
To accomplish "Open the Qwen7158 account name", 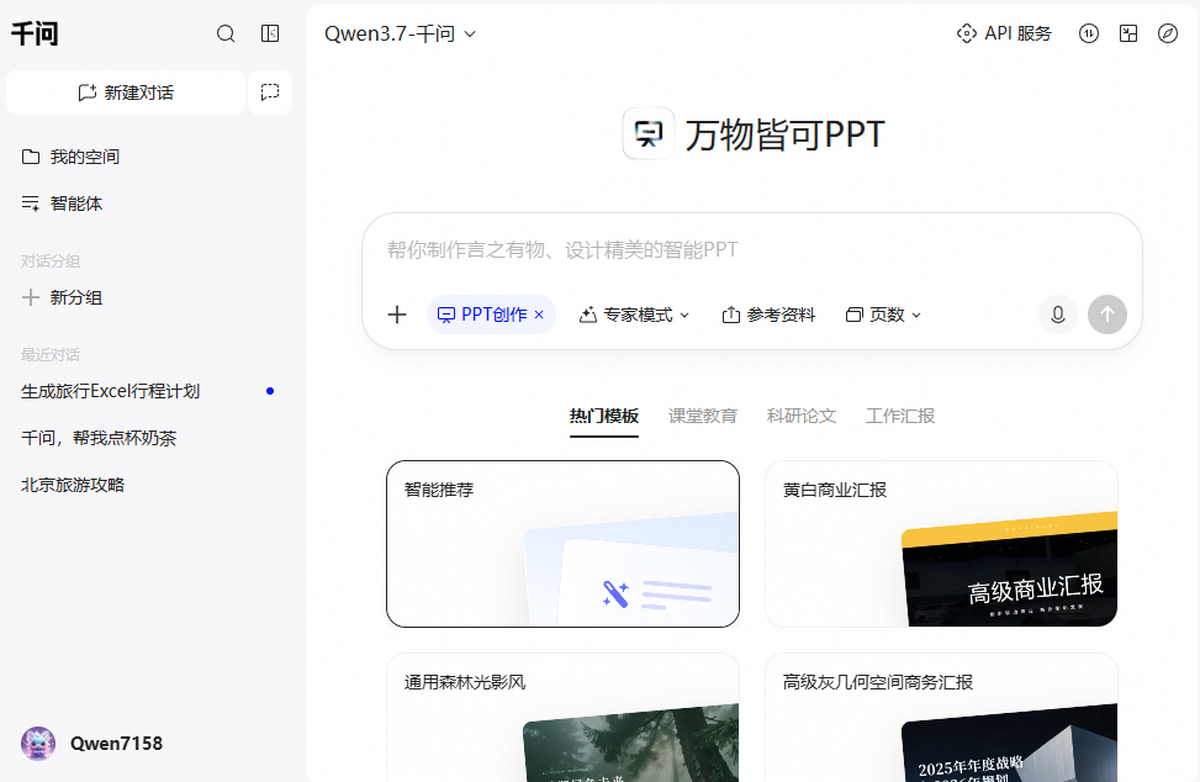I will pyautogui.click(x=116, y=744).
